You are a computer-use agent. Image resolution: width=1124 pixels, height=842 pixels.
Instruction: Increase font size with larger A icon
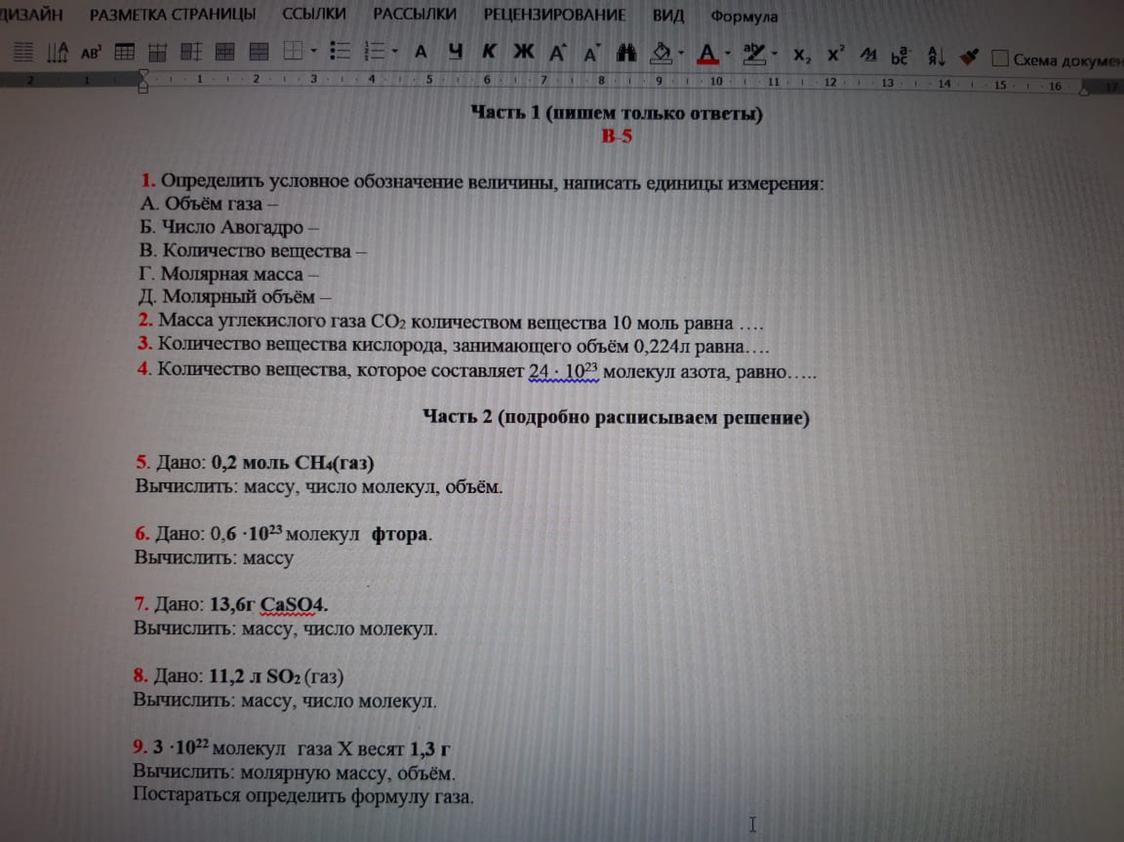[558, 52]
